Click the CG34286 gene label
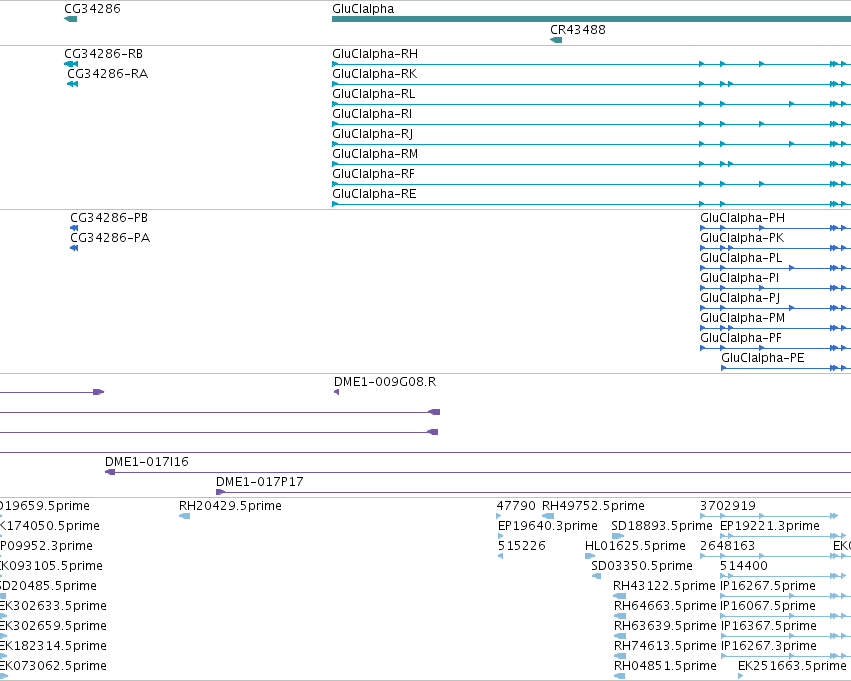This screenshot has height=681, width=851. tap(92, 9)
